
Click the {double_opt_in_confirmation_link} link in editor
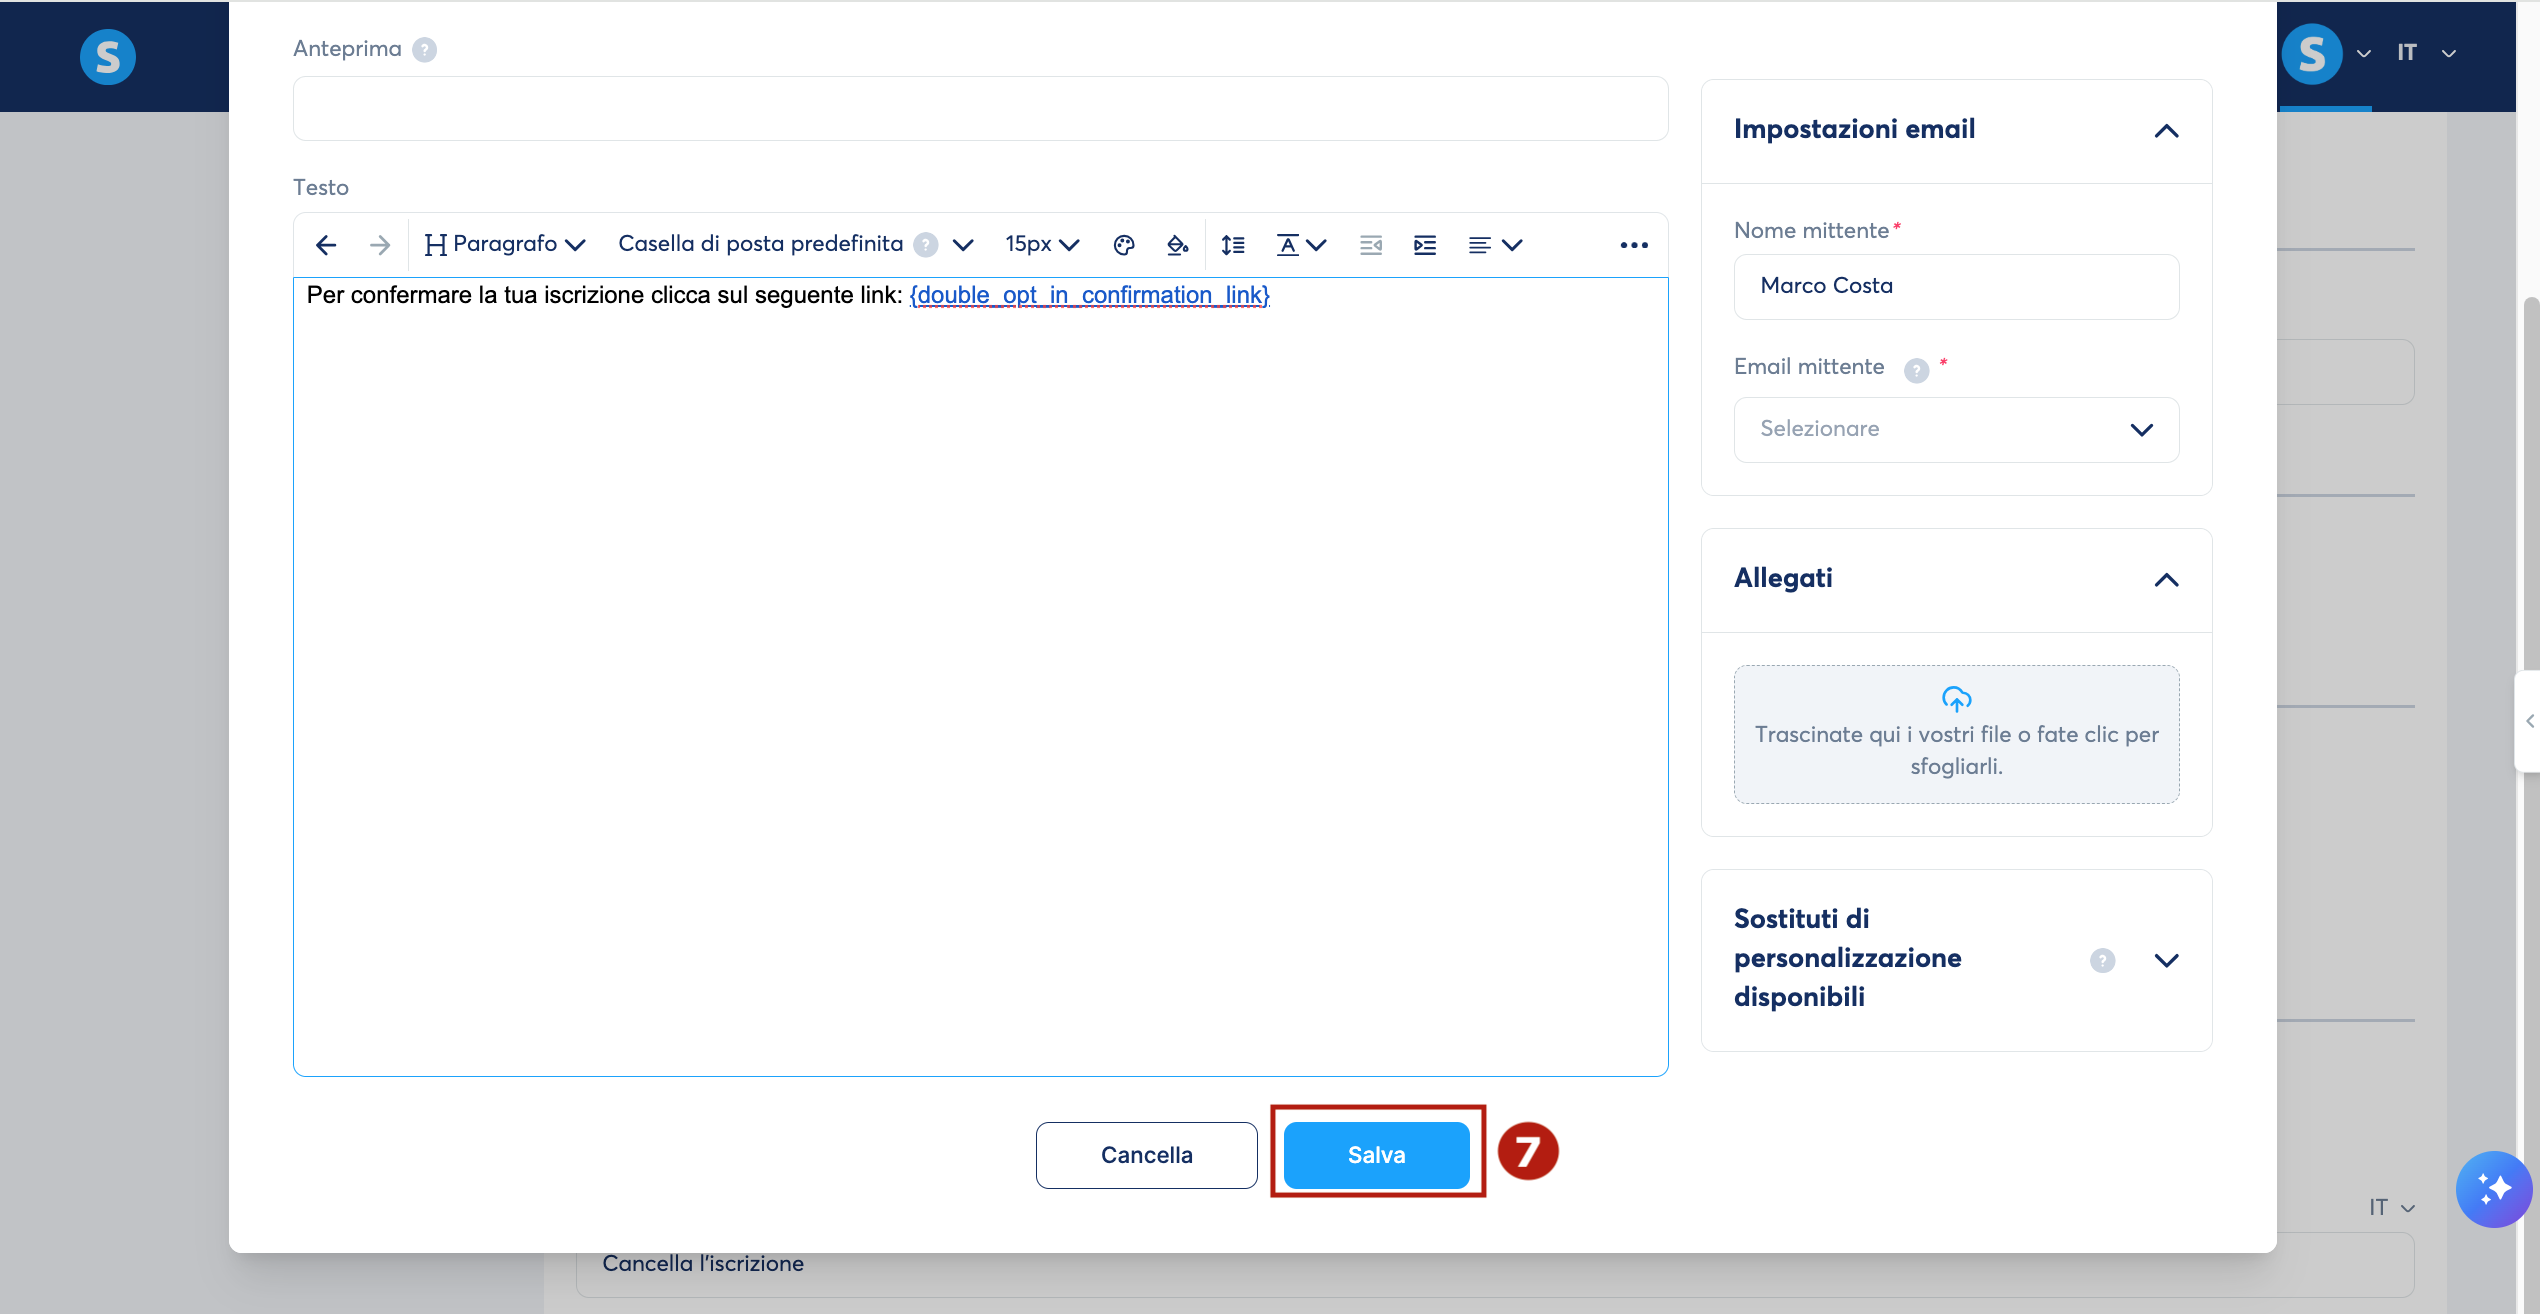click(1089, 295)
